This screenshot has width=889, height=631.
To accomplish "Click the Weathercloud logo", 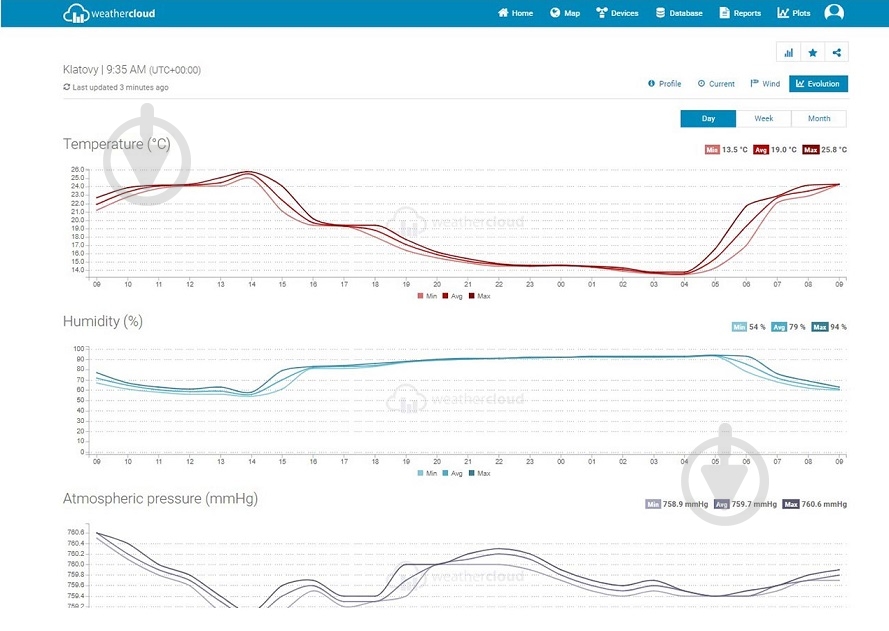I will (109, 13).
